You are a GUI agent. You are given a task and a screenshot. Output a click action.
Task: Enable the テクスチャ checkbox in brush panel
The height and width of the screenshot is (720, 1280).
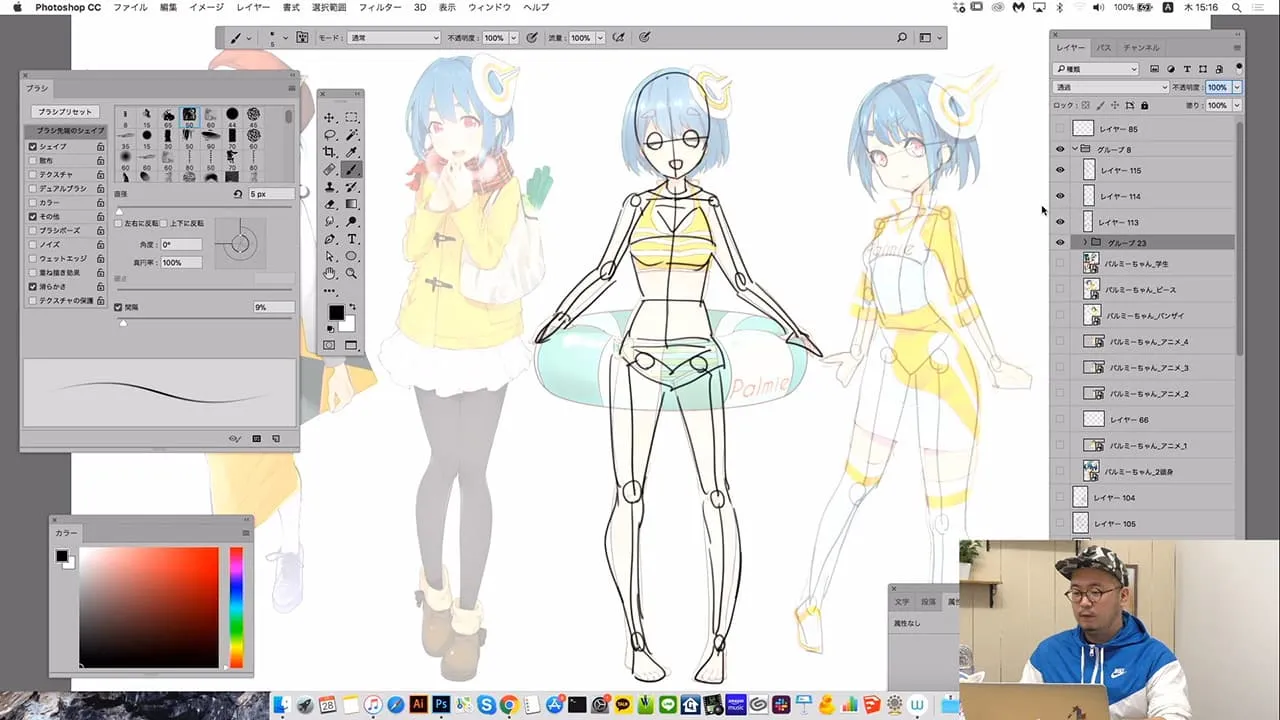pos(33,174)
